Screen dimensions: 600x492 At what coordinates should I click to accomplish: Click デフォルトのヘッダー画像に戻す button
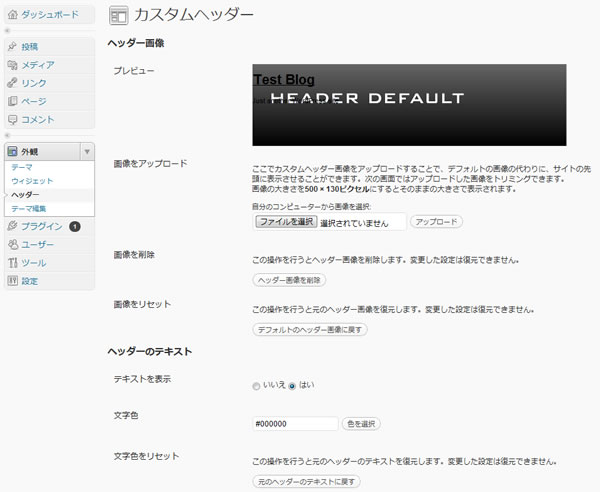(310, 329)
